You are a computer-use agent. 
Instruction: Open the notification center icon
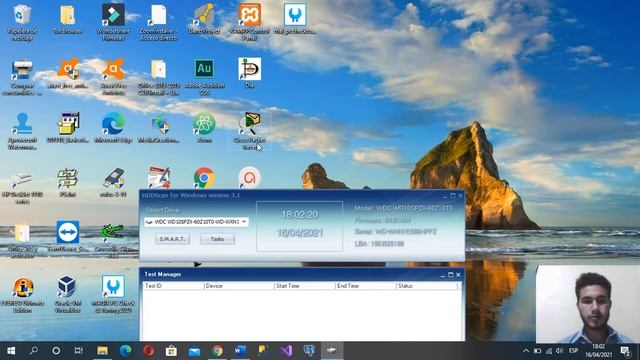[x=626, y=351]
